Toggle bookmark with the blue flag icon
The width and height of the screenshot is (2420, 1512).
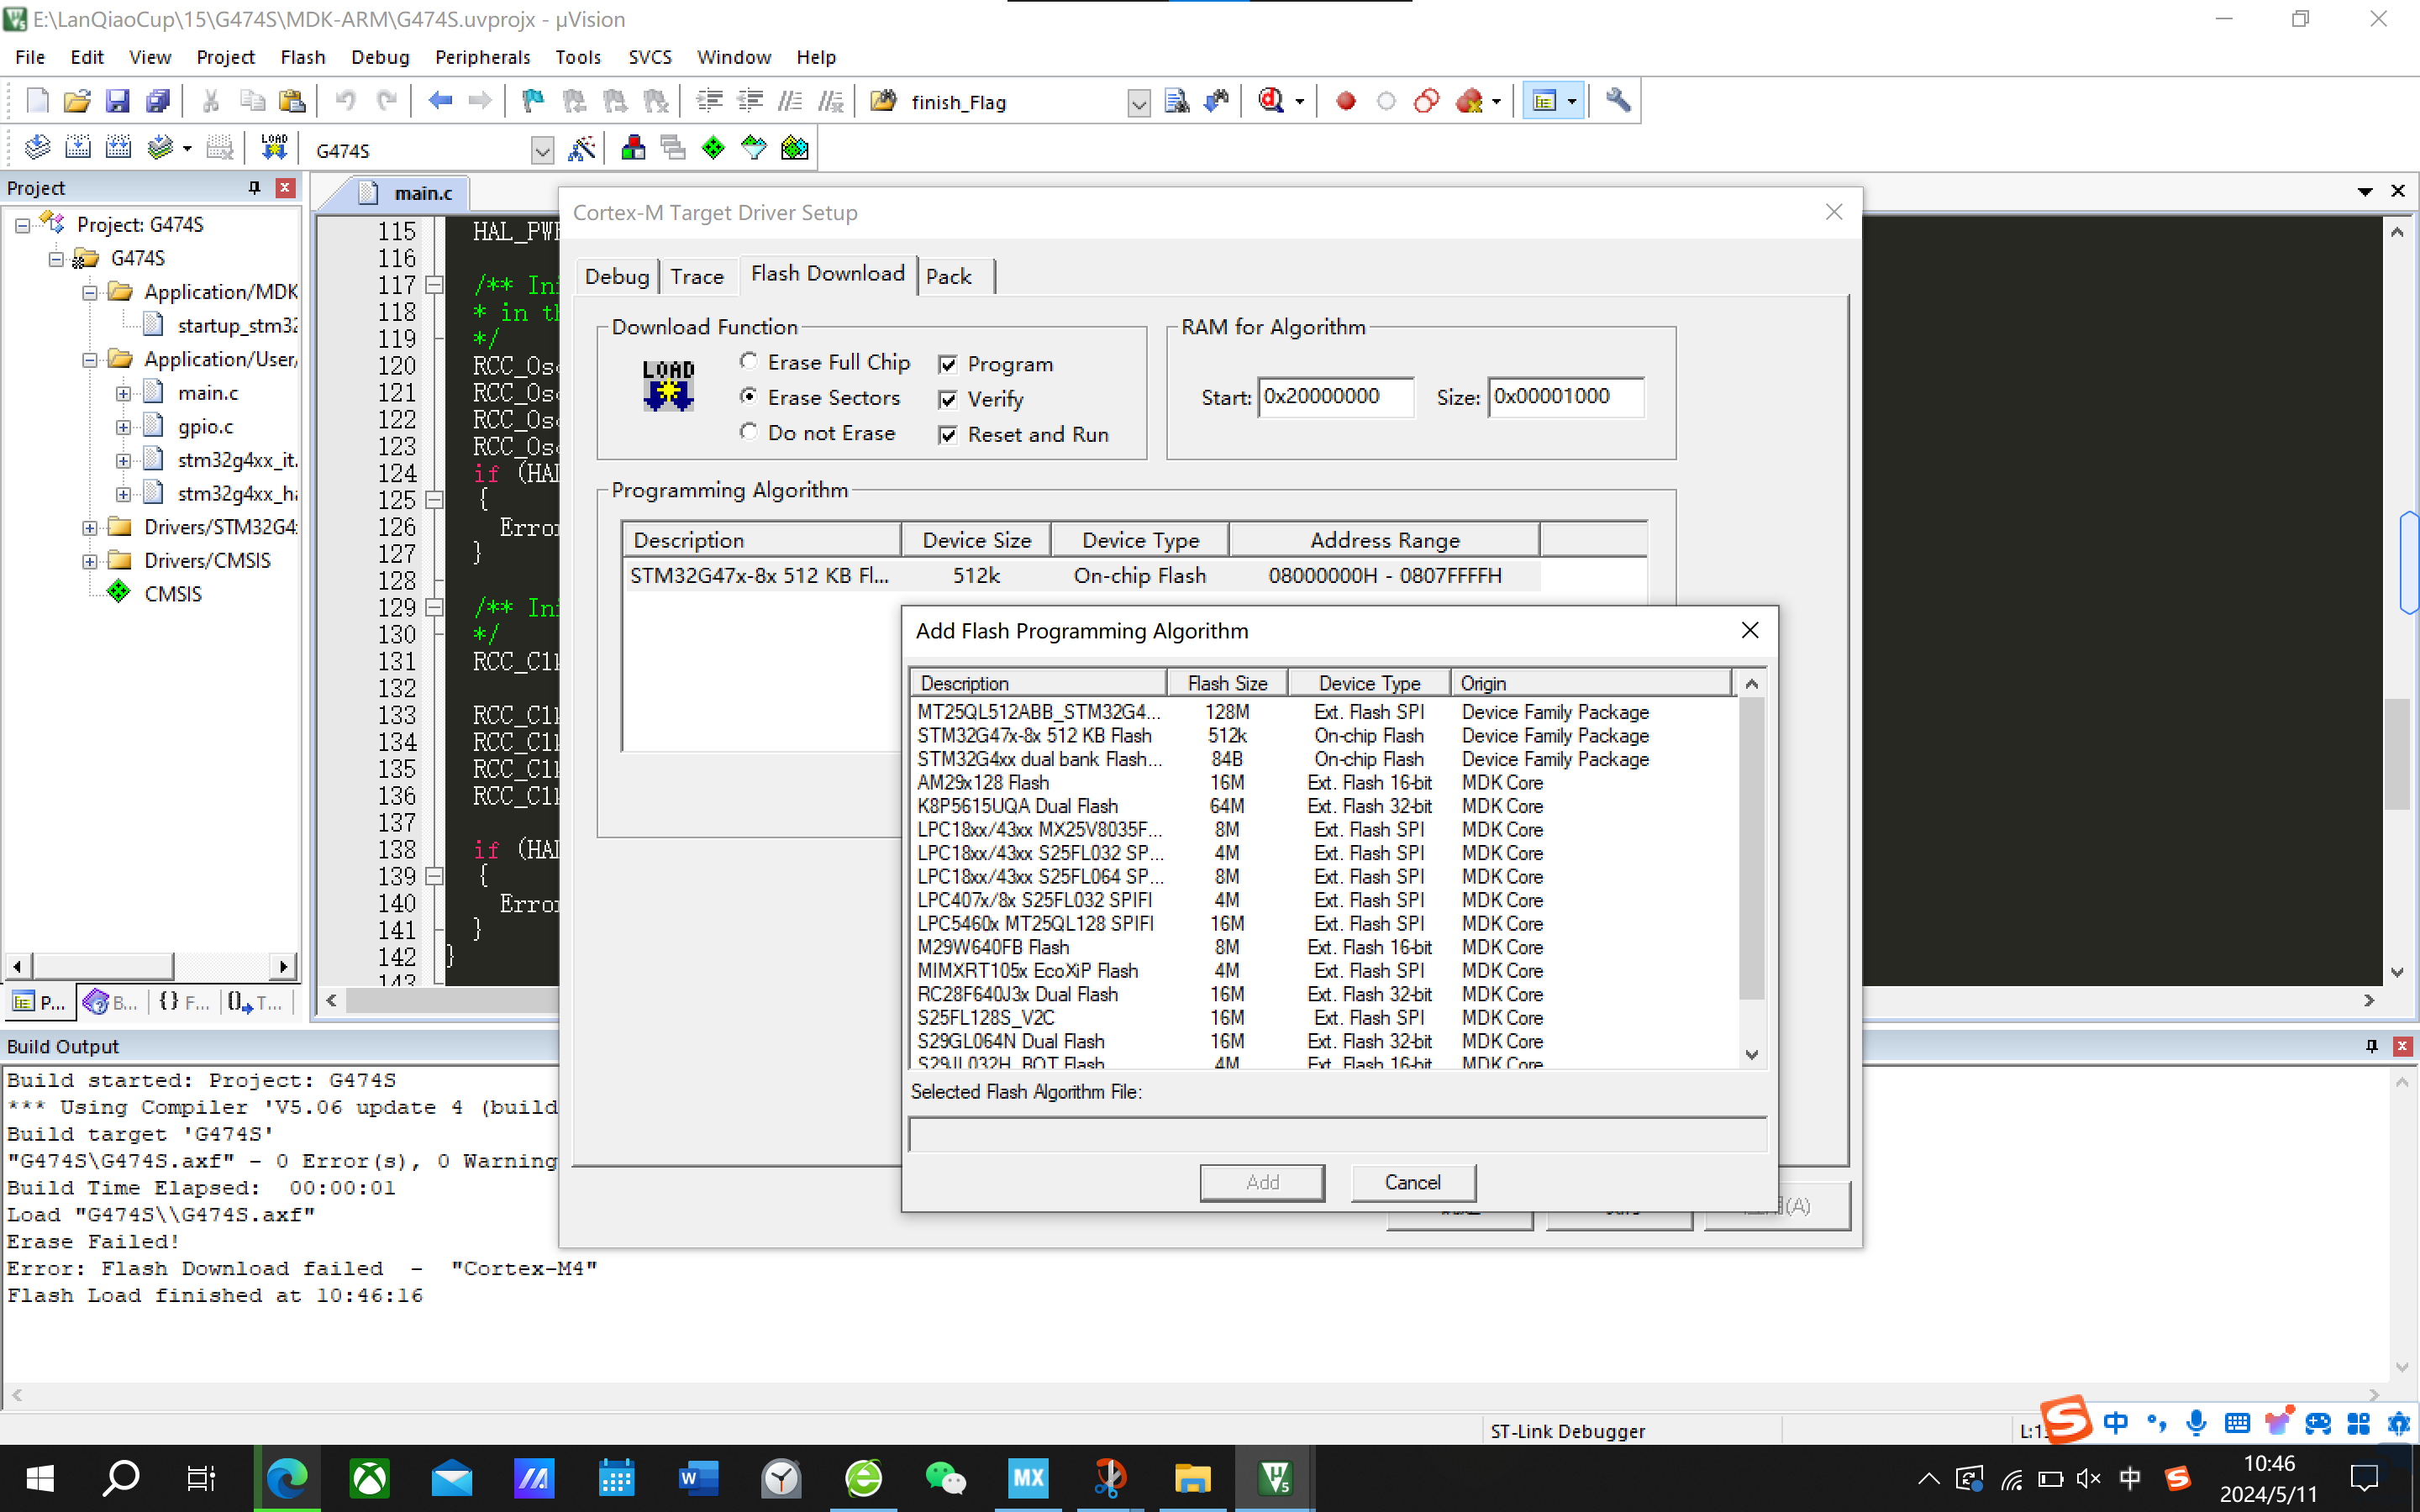[x=533, y=101]
